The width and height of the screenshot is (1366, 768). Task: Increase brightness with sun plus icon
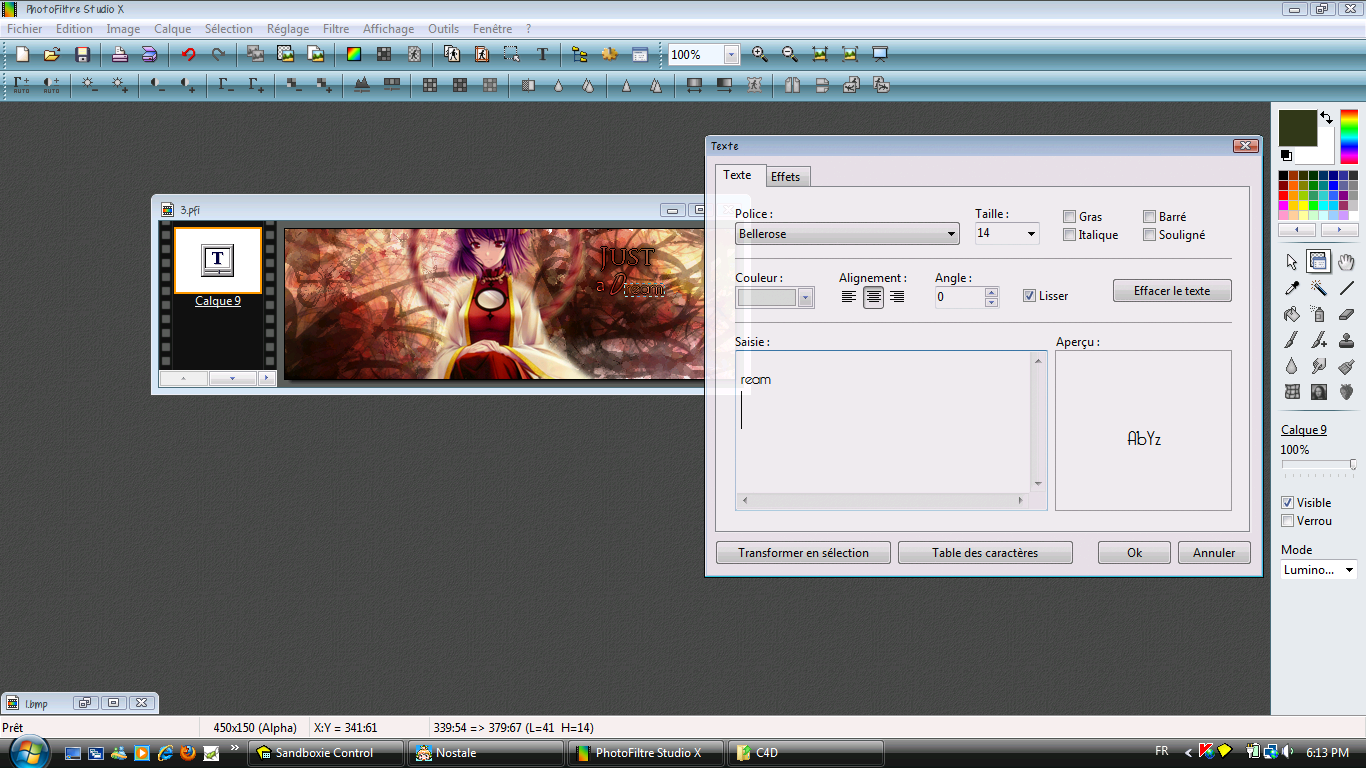pos(120,86)
